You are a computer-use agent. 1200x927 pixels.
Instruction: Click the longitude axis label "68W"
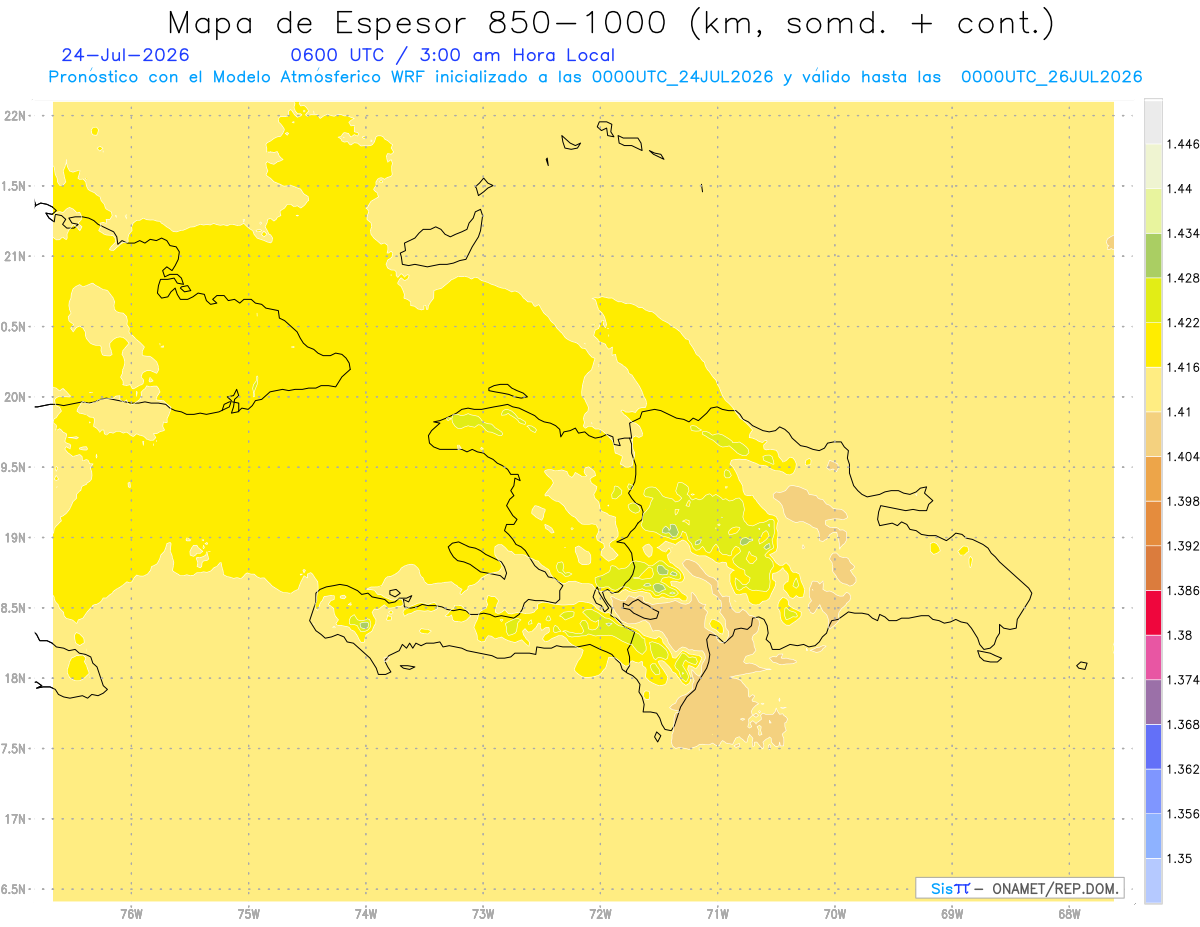point(1069,914)
